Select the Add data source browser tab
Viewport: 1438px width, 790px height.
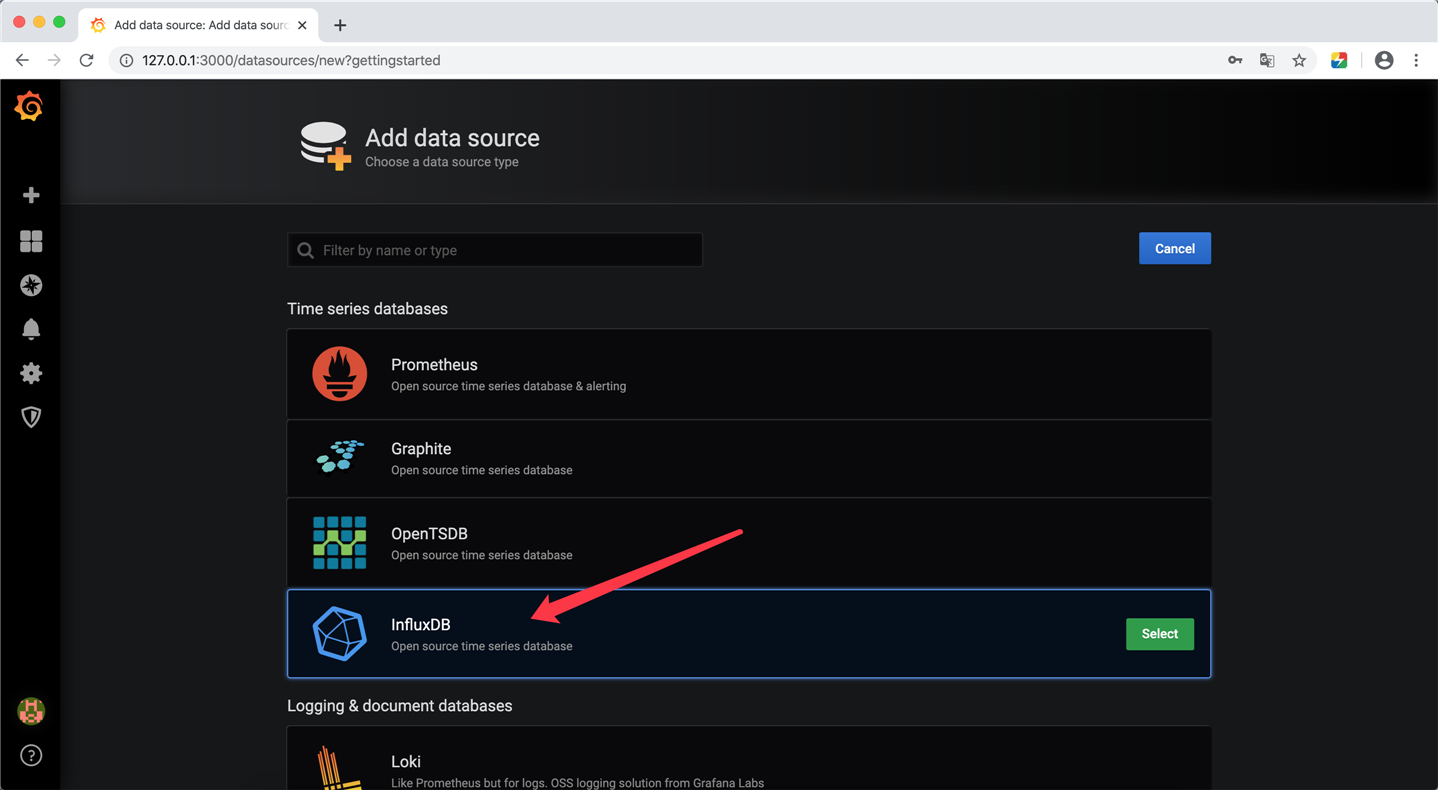(x=198, y=25)
